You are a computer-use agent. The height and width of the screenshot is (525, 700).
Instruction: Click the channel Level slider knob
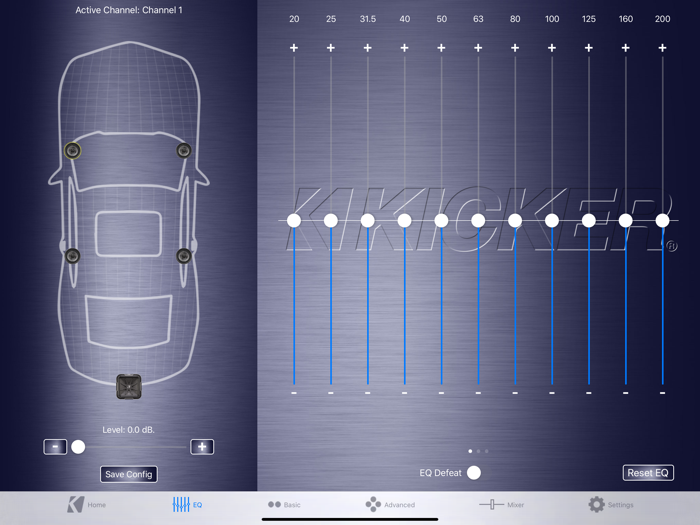click(x=78, y=447)
